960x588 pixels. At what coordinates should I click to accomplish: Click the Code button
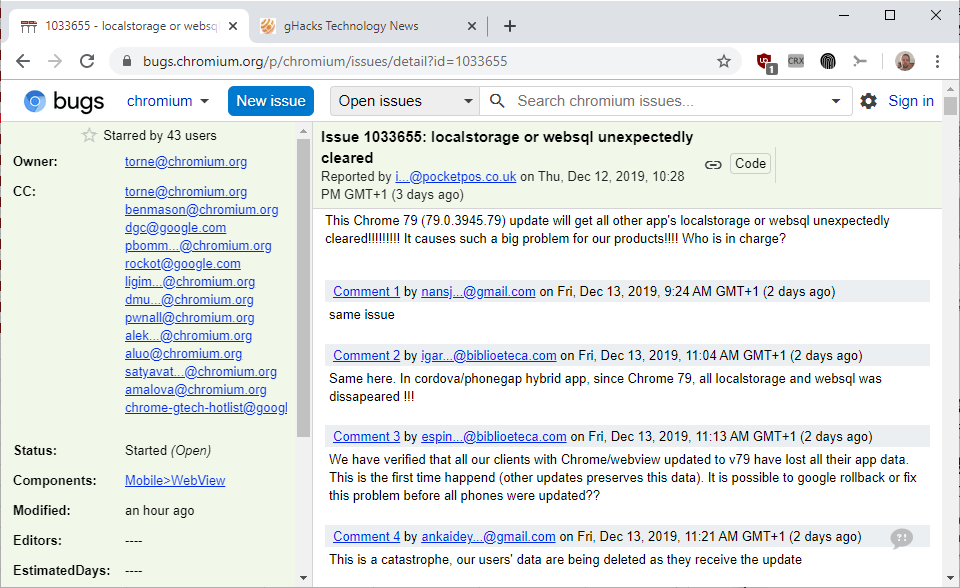click(x=750, y=164)
